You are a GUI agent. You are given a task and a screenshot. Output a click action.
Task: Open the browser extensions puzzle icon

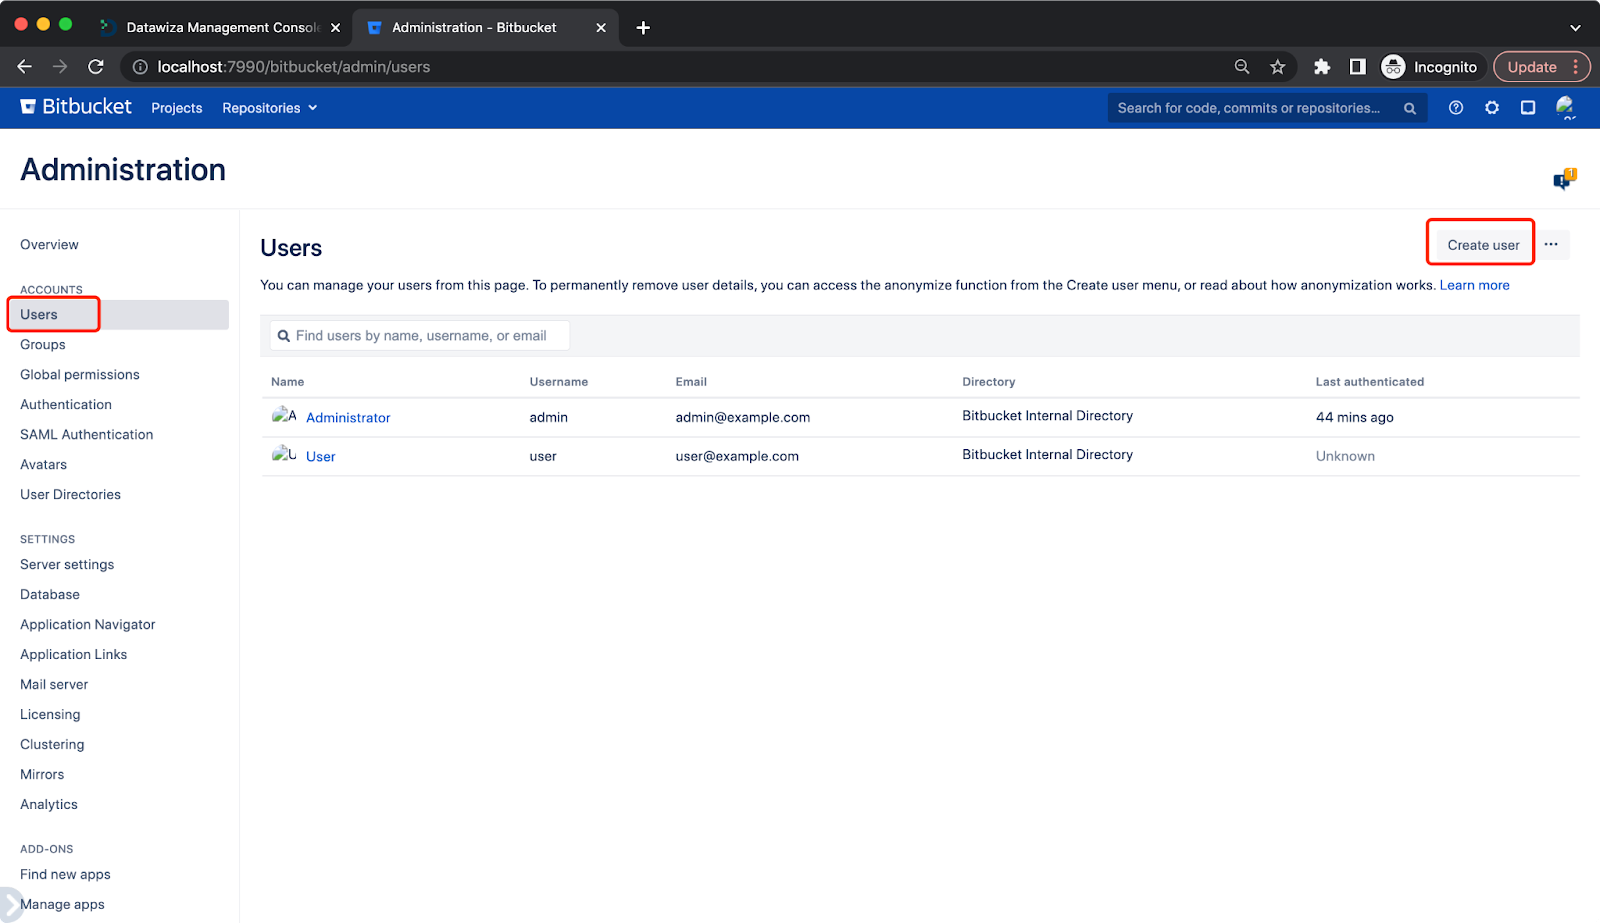[1322, 67]
